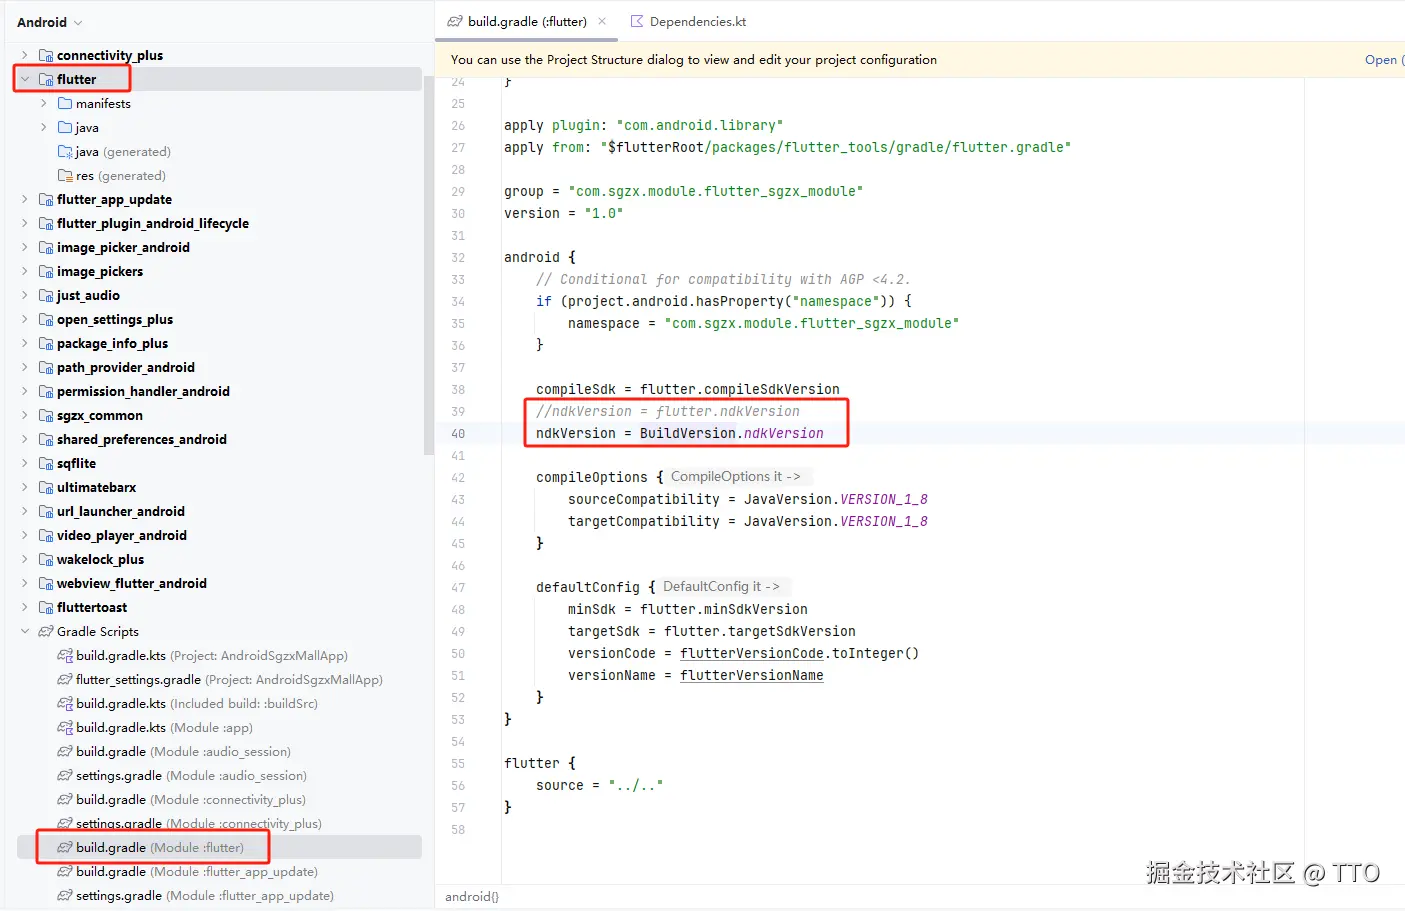1405x911 pixels.
Task: Click the sqflite module icon
Action: point(46,463)
